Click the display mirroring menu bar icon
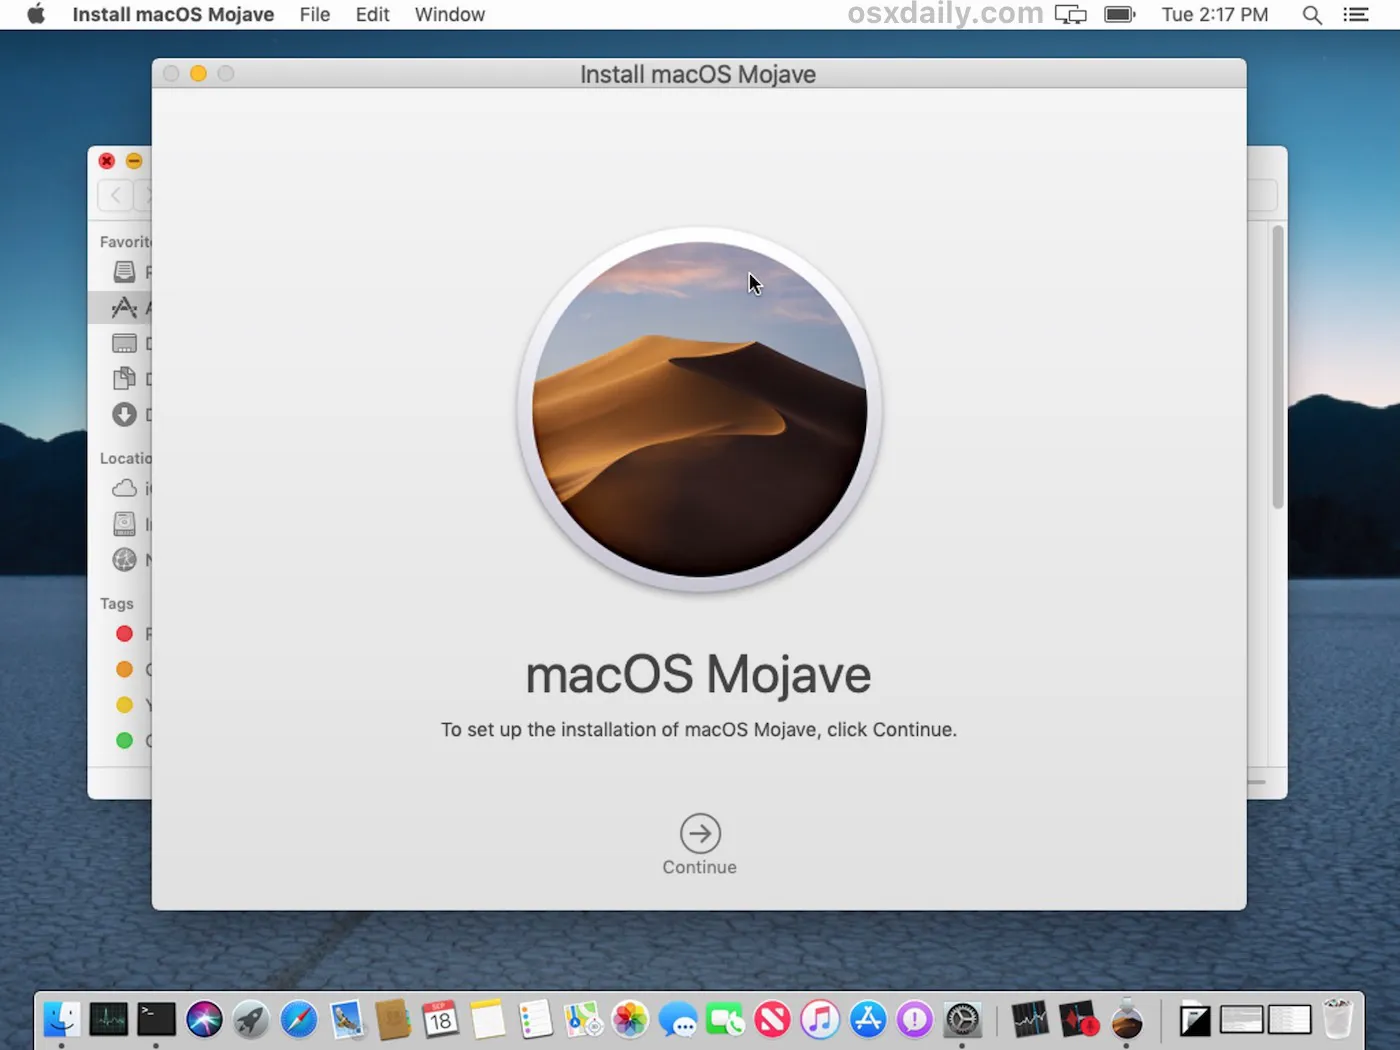This screenshot has width=1400, height=1050. tap(1070, 15)
